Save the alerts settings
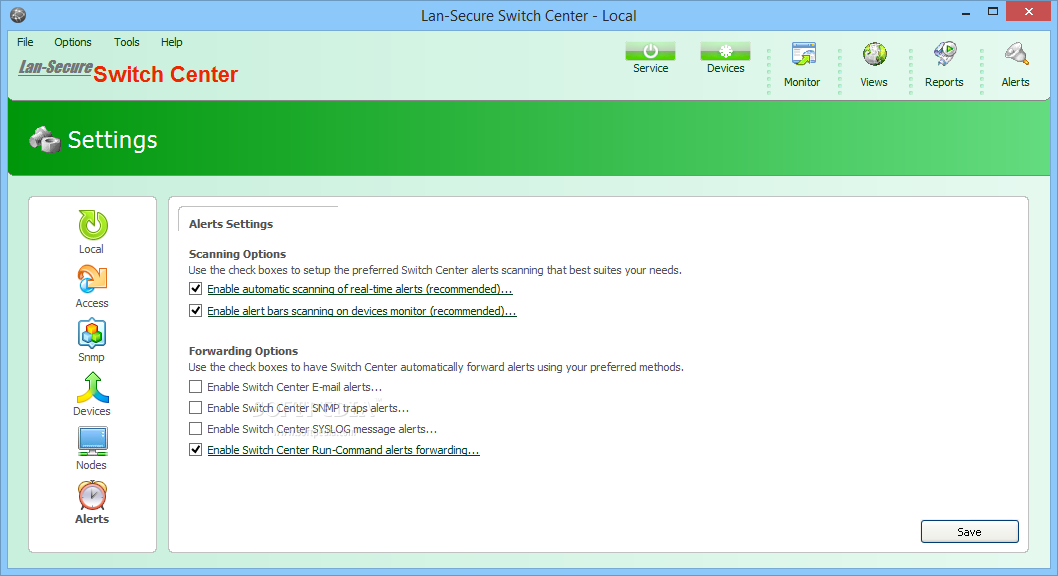 [x=970, y=531]
